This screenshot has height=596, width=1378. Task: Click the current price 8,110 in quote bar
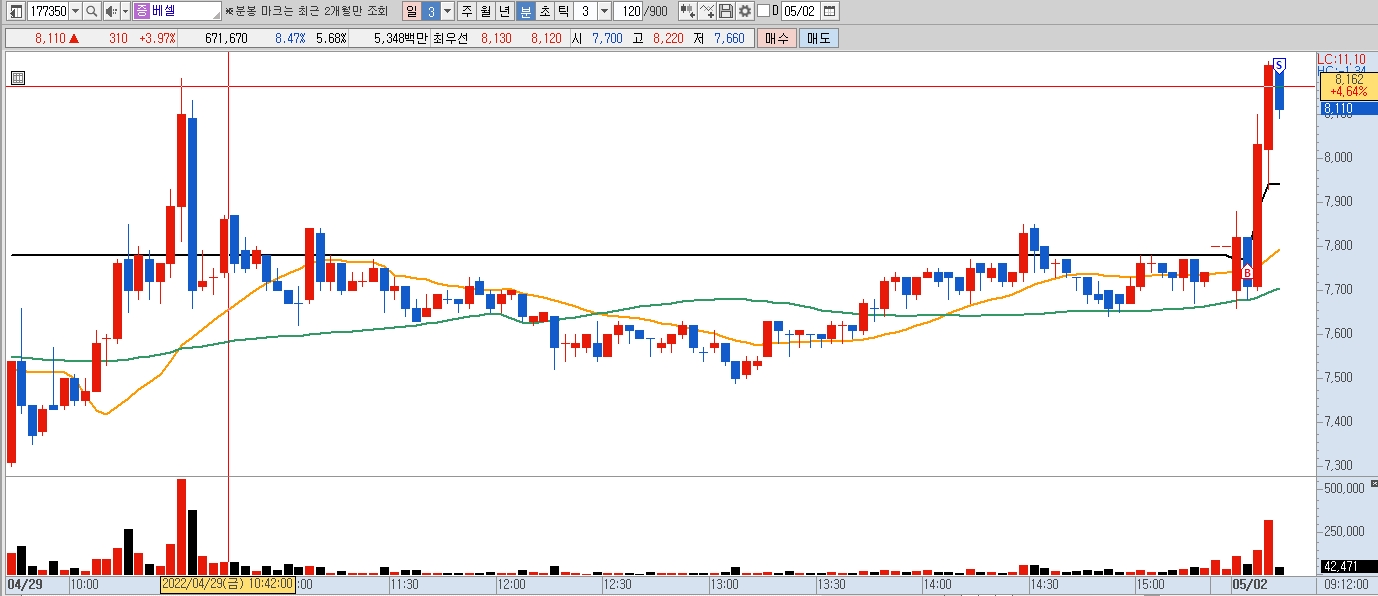coord(50,38)
